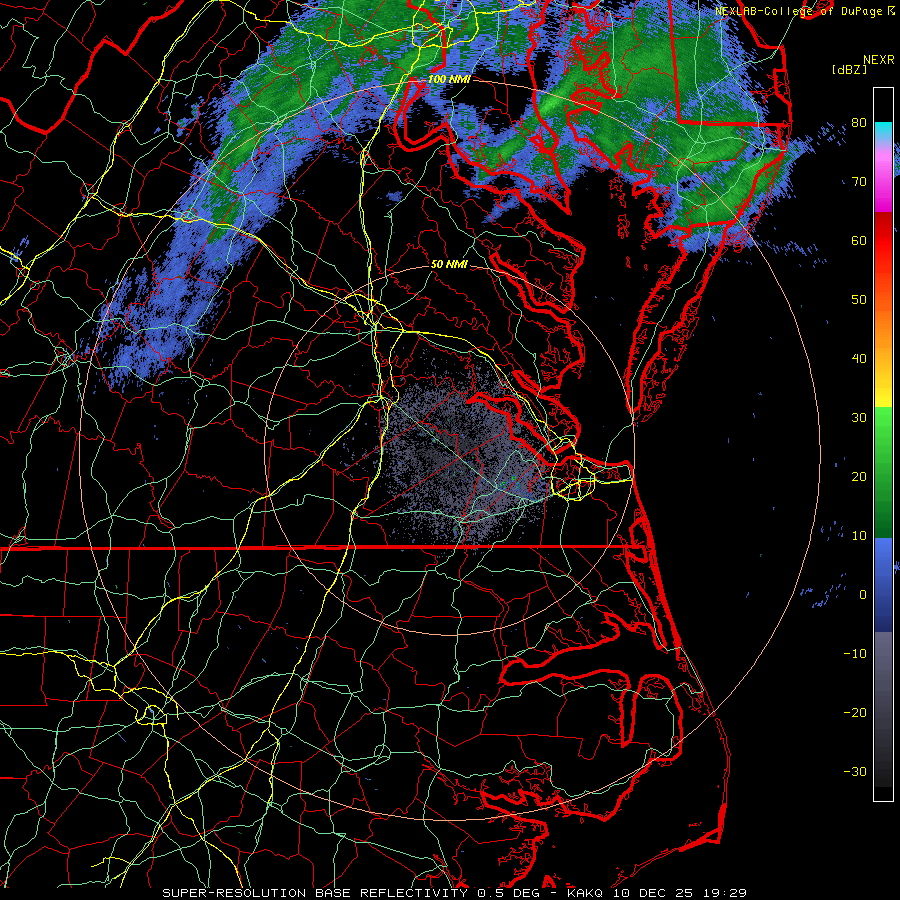Viewport: 900px width, 900px height.
Task: Click the 80 value on the dBZ scale
Action: coord(859,123)
